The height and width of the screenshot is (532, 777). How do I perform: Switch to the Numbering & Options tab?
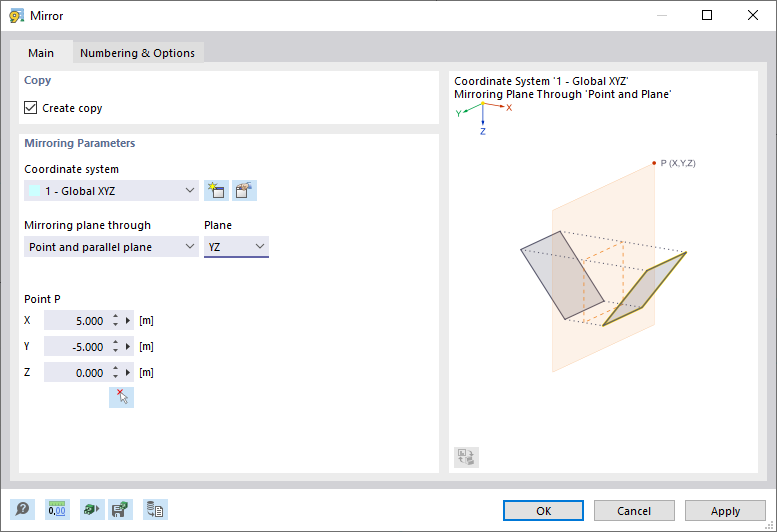pos(137,53)
